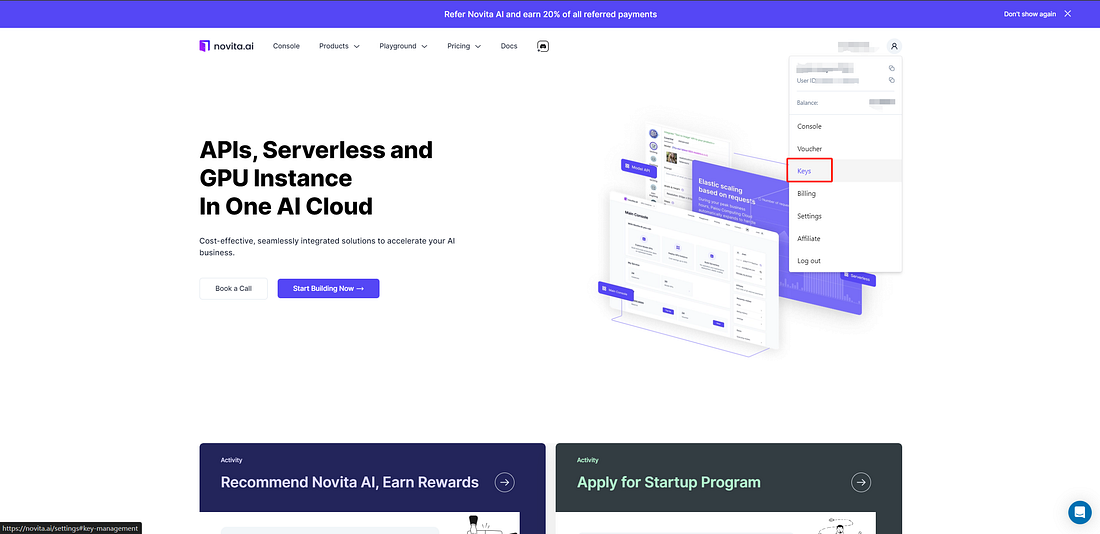Screen dimensions: 1100x534
Task: Open the Discord icon link
Action: 543,46
